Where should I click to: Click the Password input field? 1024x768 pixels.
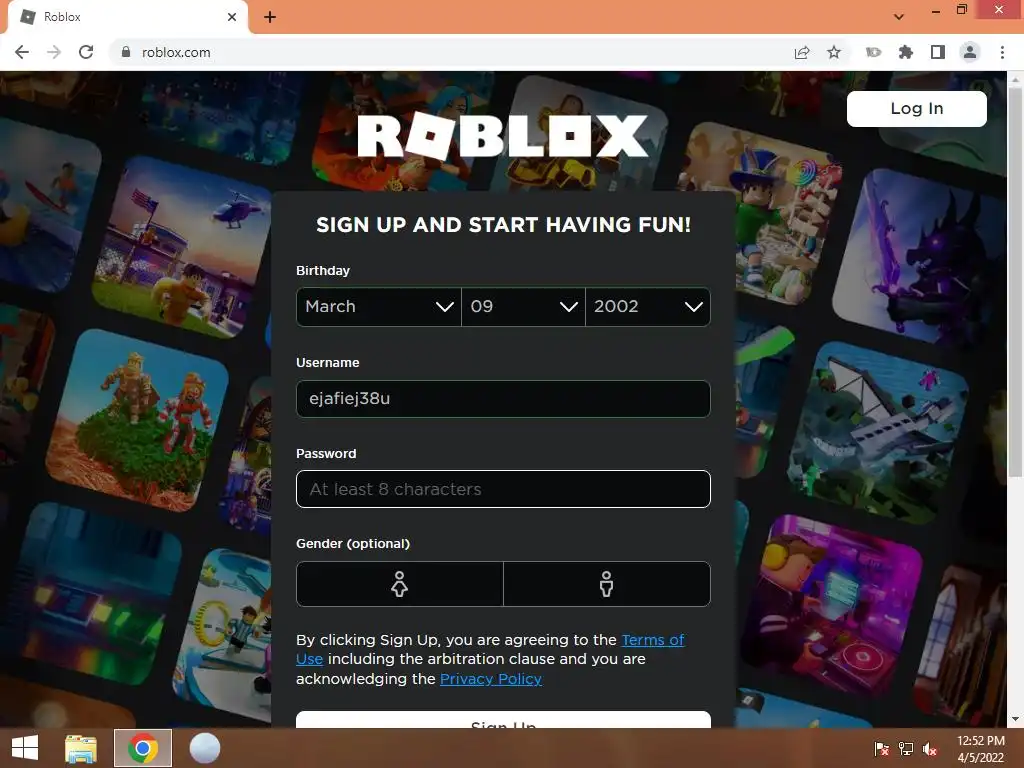[503, 489]
